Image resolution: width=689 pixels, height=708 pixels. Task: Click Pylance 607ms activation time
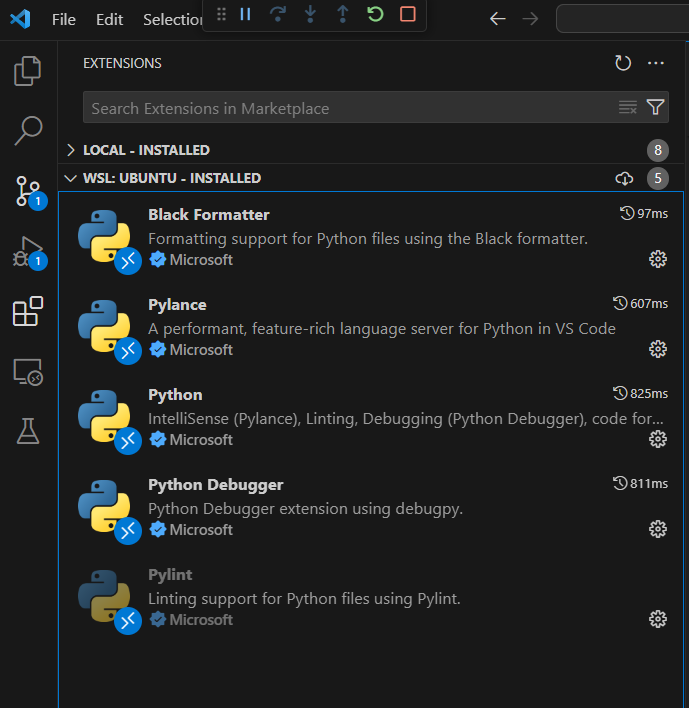[x=640, y=303]
